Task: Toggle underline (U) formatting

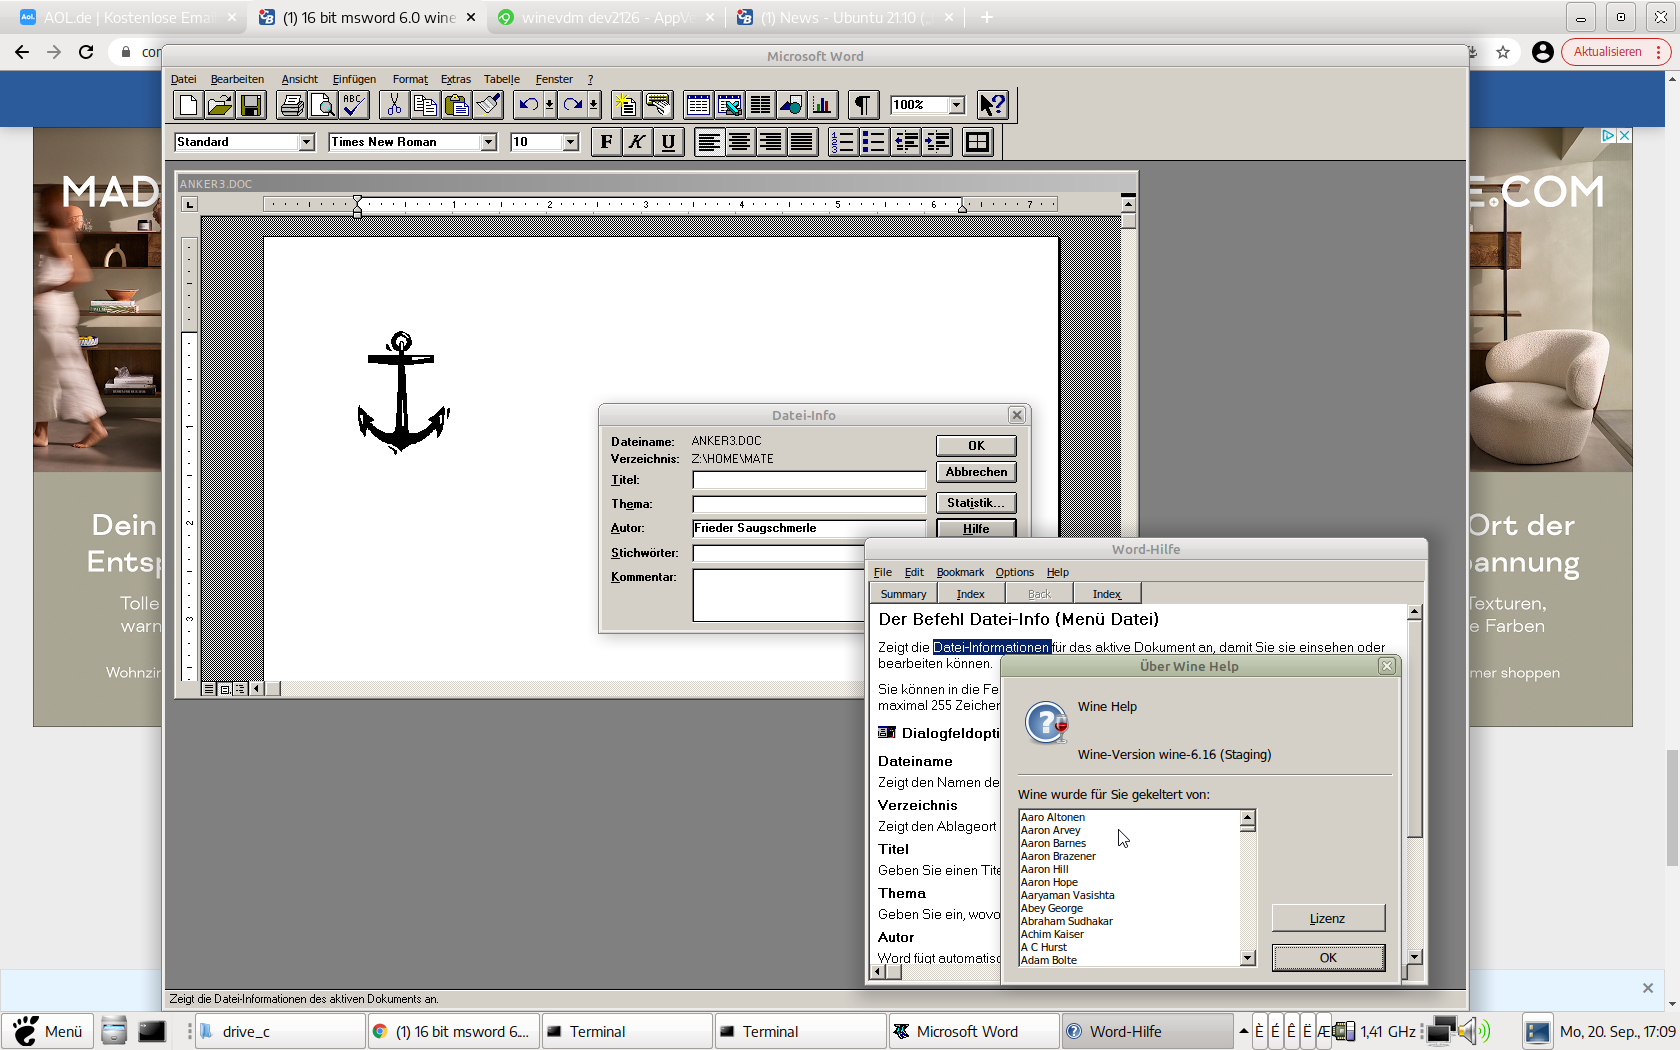Action: pos(668,142)
